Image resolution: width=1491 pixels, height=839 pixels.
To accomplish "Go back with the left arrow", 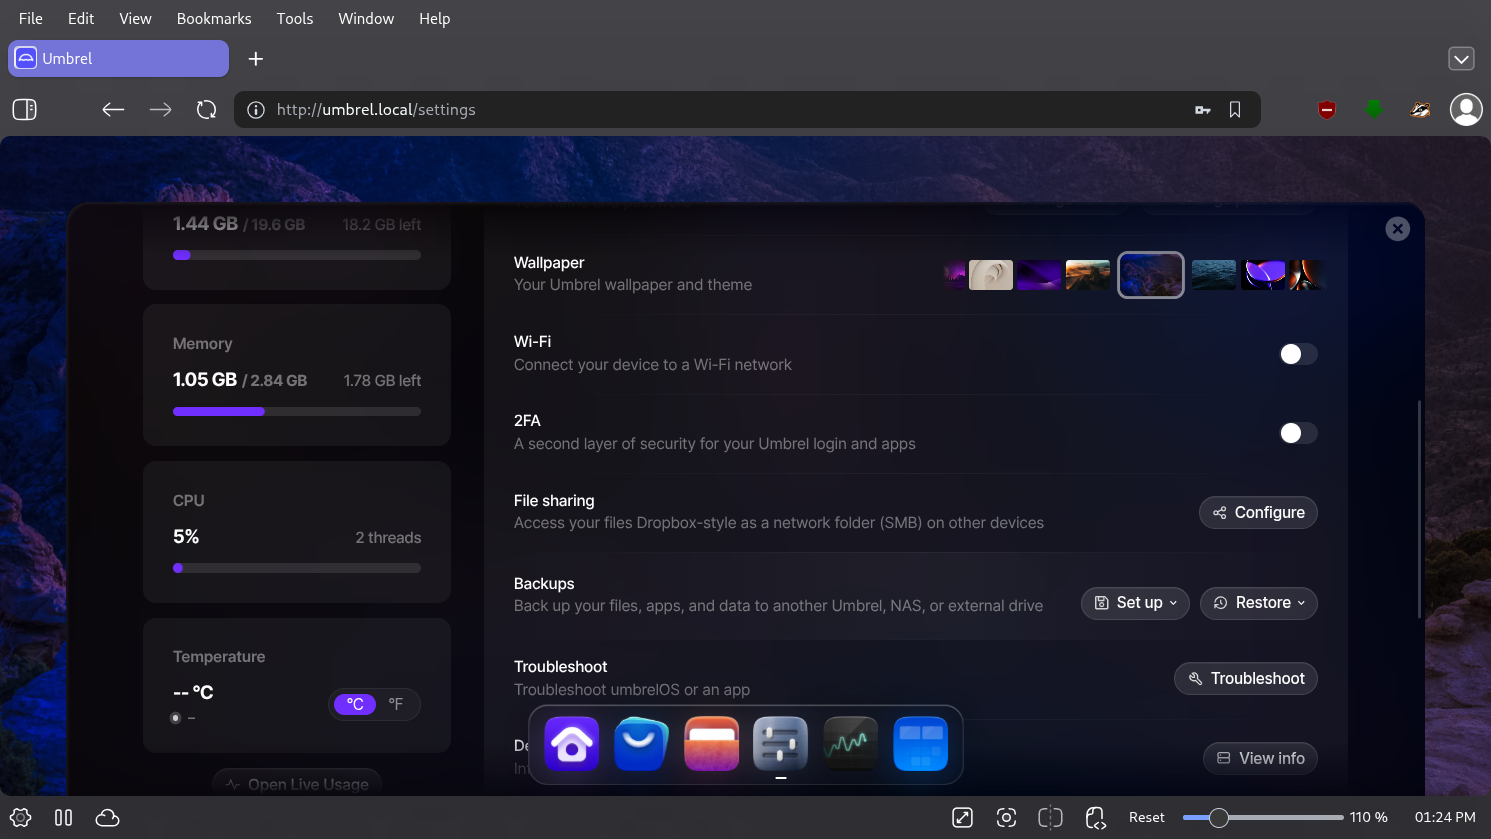I will point(113,109).
